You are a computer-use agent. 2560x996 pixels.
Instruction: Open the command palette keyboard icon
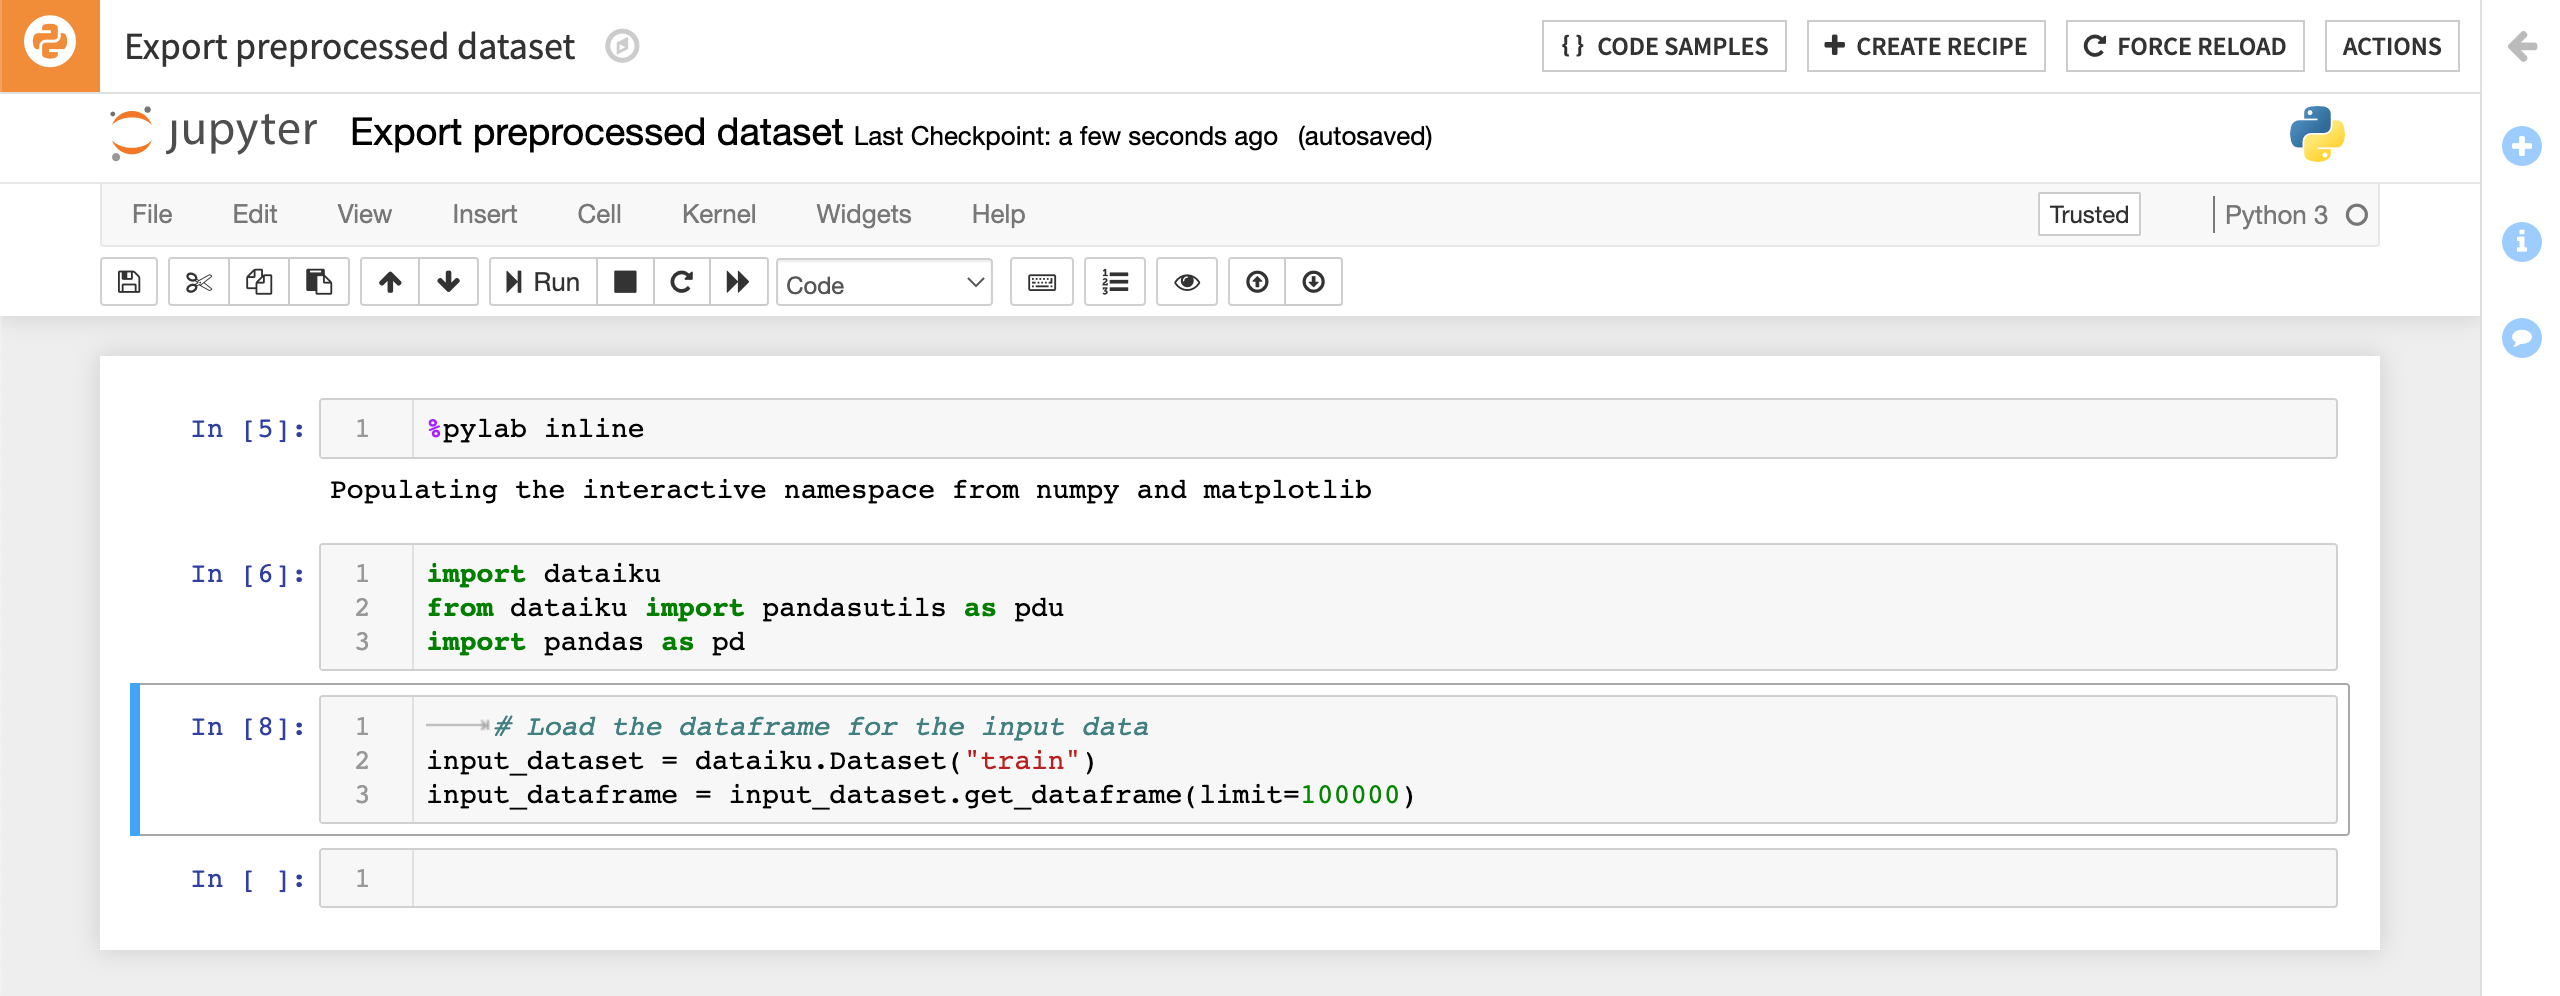pyautogui.click(x=1041, y=282)
